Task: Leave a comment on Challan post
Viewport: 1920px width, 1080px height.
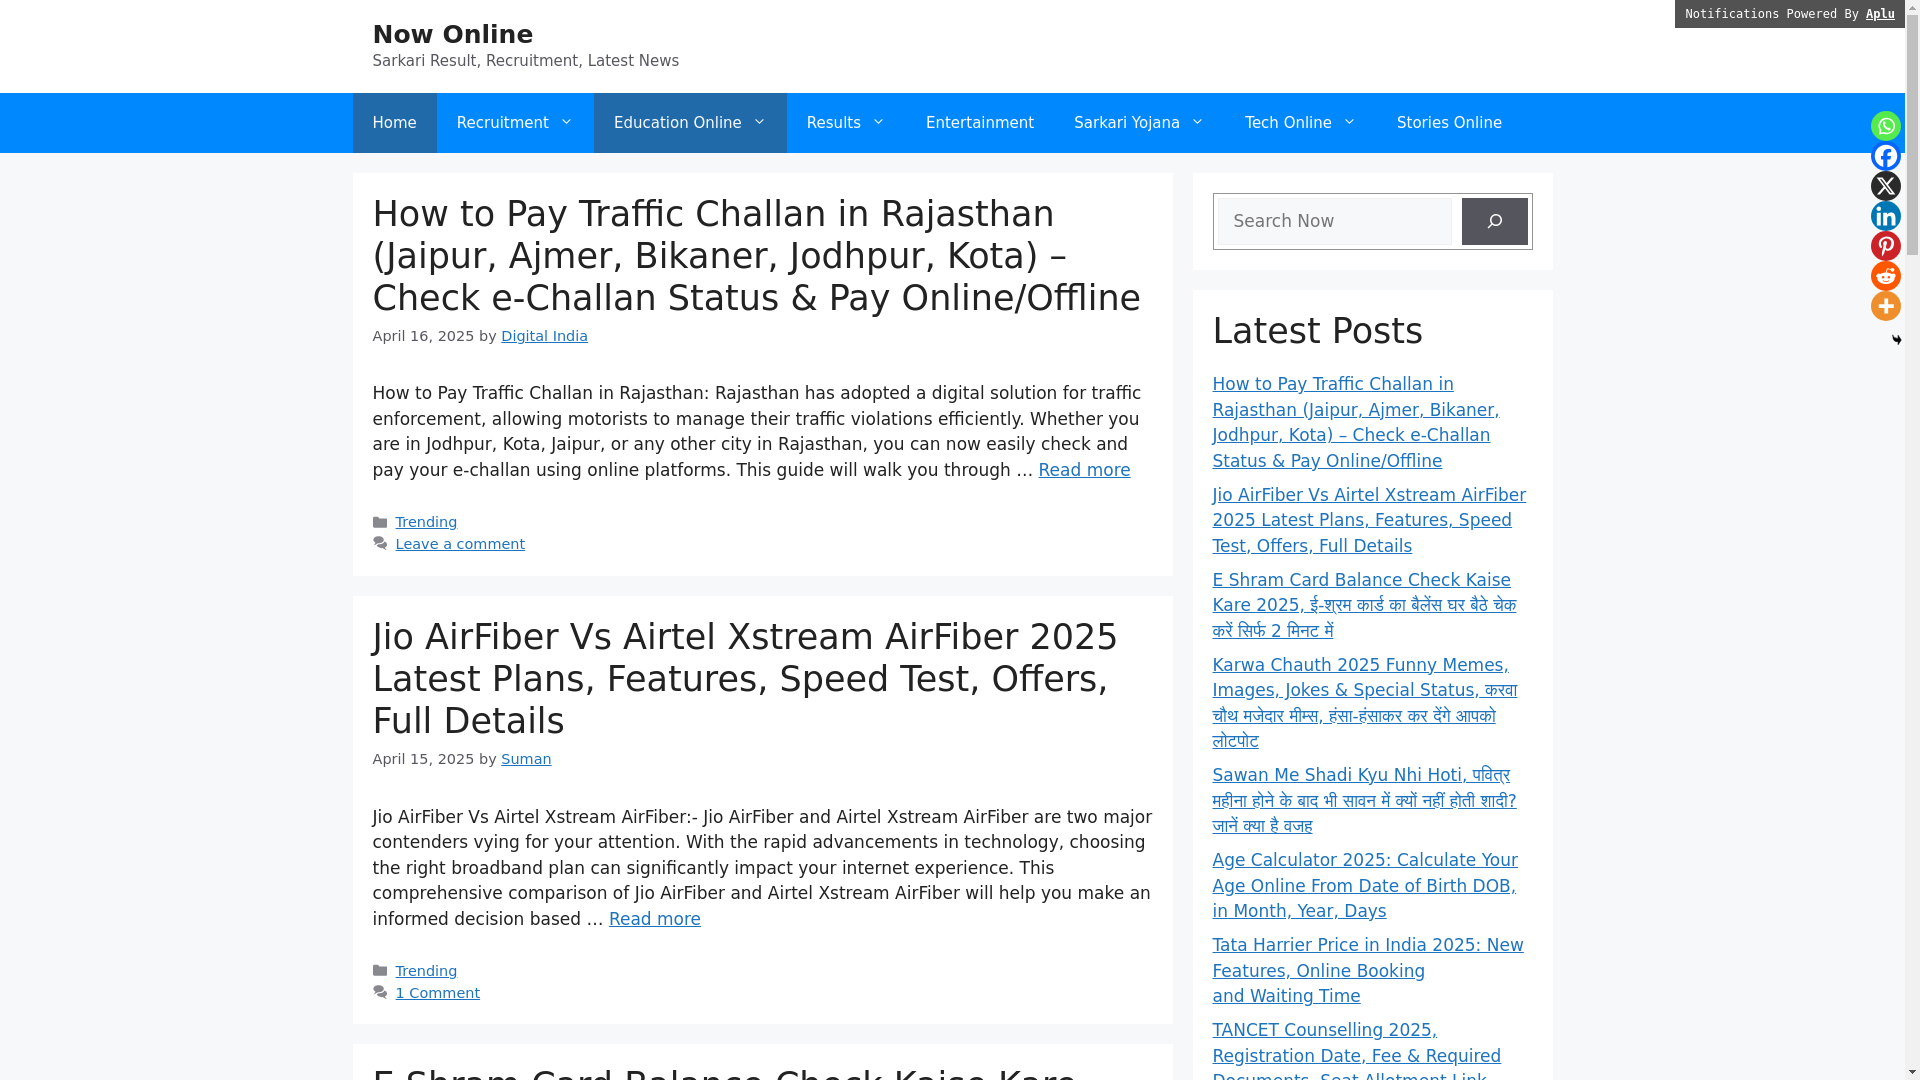Action: tap(460, 544)
